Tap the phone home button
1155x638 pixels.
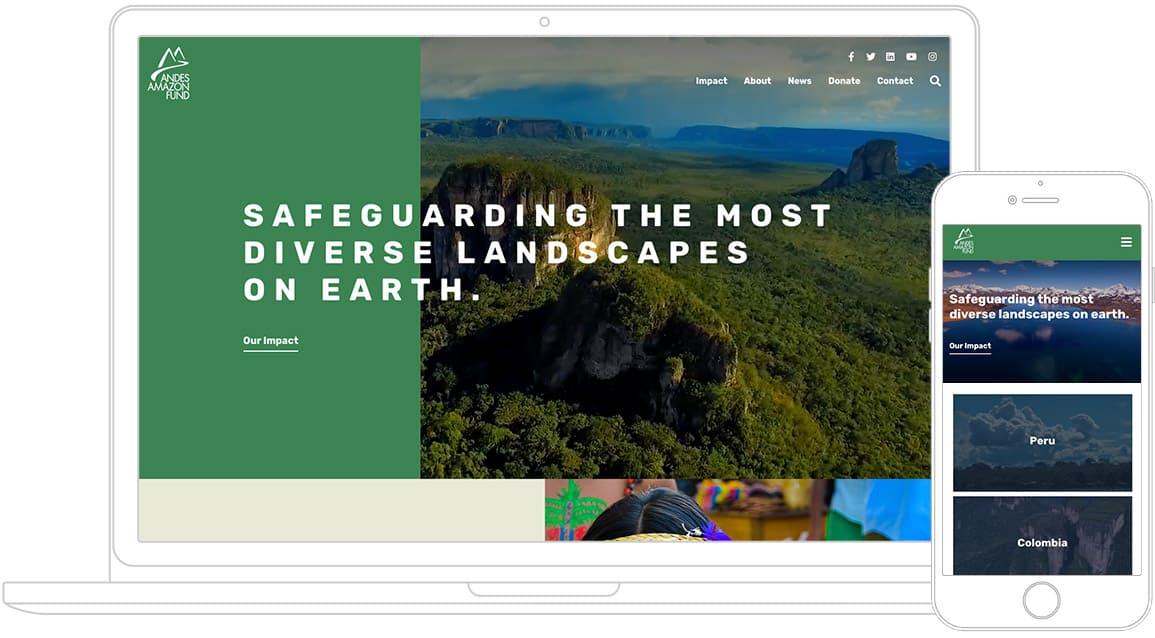pos(1042,600)
